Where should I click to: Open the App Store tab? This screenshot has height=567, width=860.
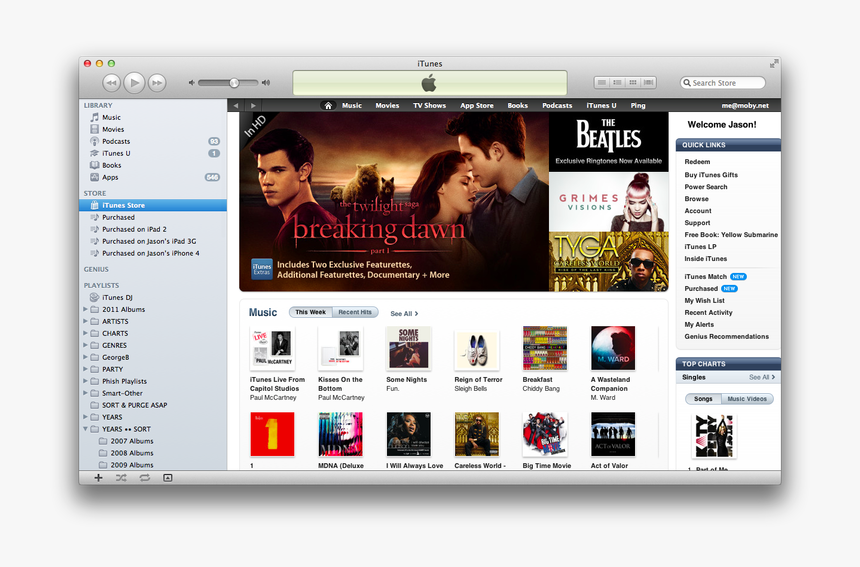pos(477,105)
